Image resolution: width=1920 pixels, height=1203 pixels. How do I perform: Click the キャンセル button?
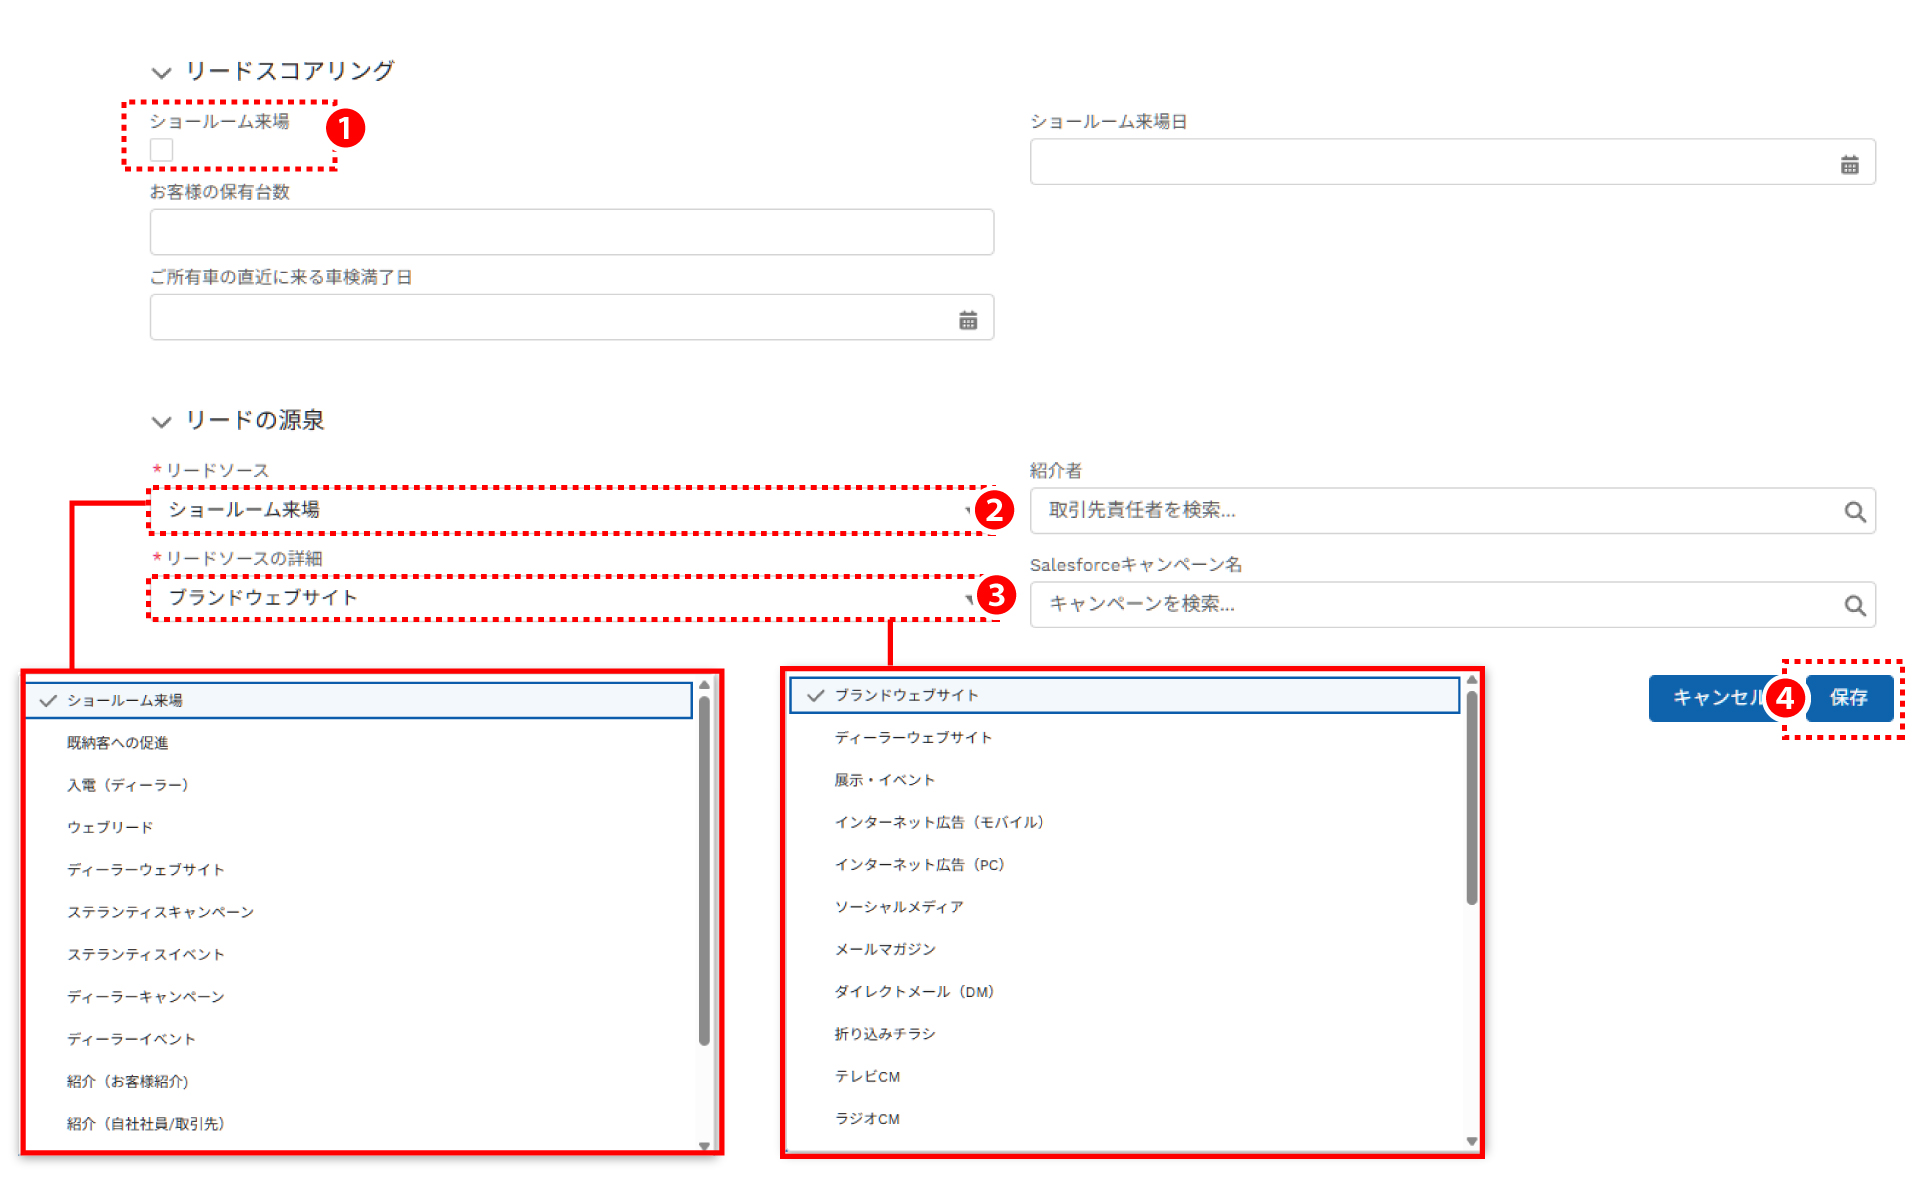[1710, 698]
